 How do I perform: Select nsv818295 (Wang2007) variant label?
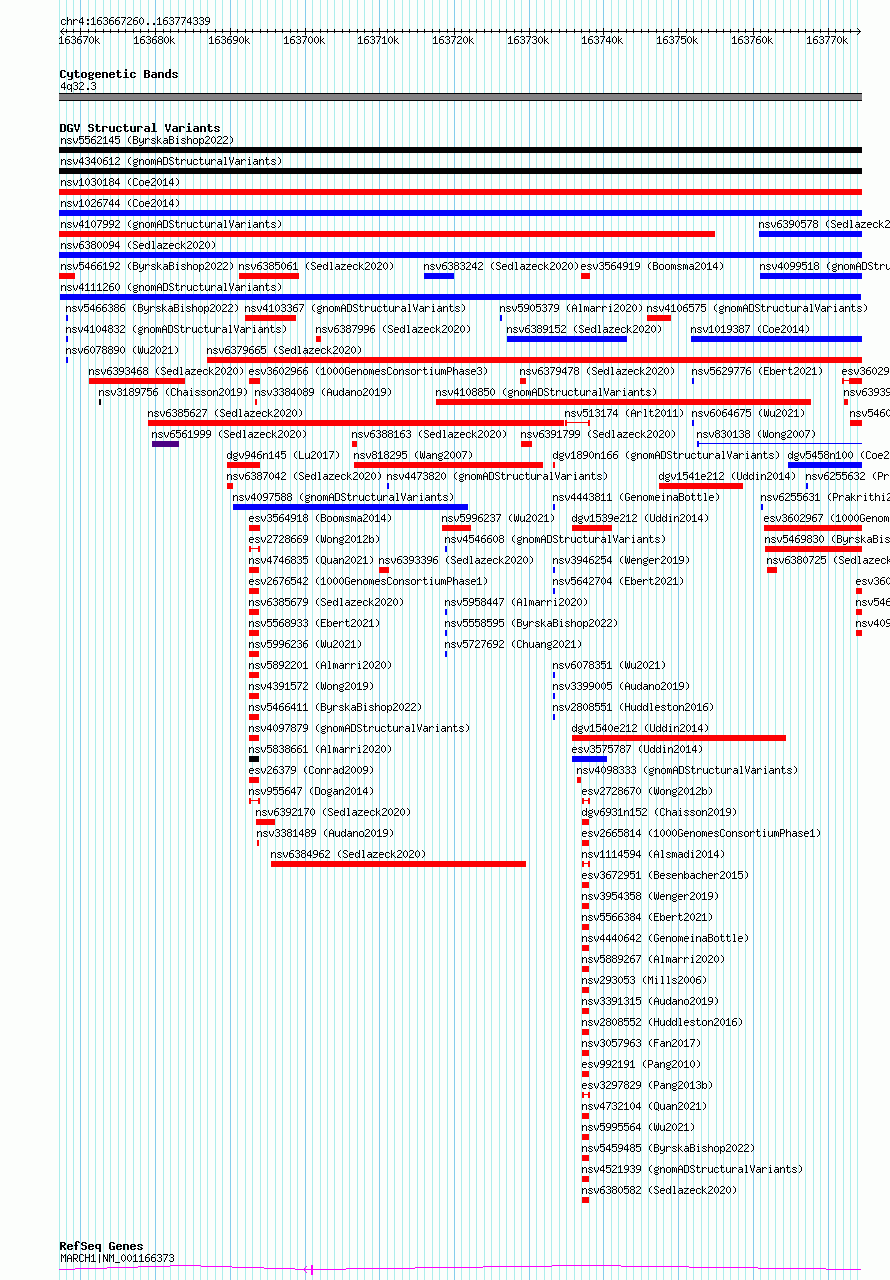pyautogui.click(x=414, y=455)
